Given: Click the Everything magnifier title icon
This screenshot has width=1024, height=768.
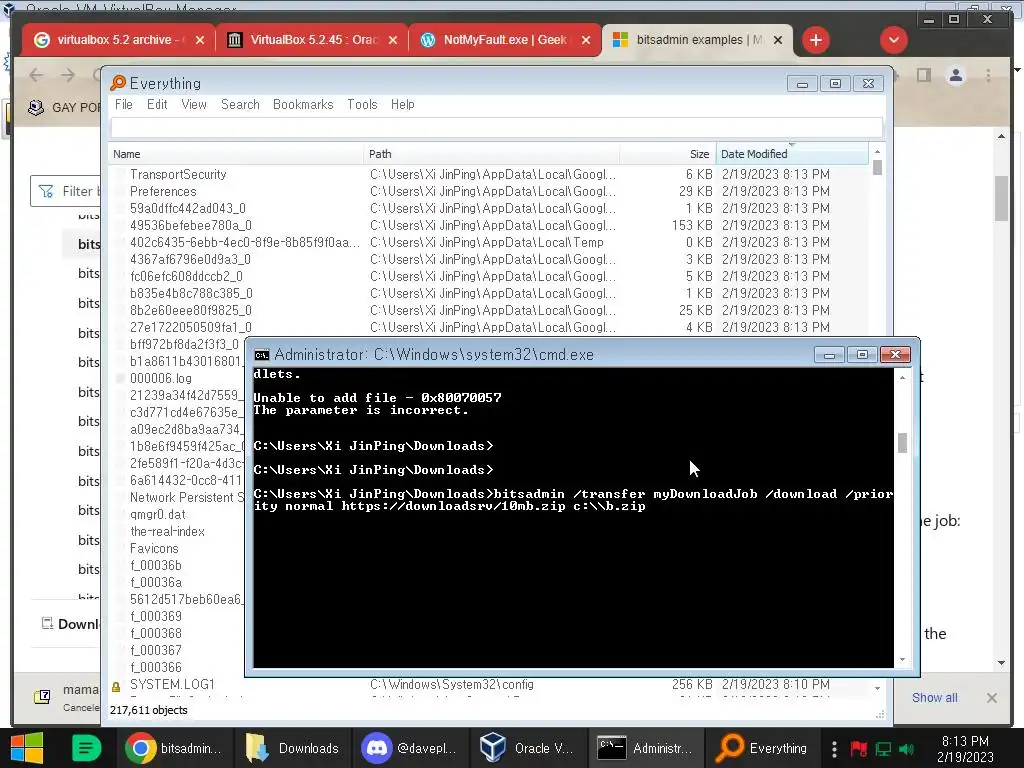Looking at the screenshot, I should [x=118, y=83].
